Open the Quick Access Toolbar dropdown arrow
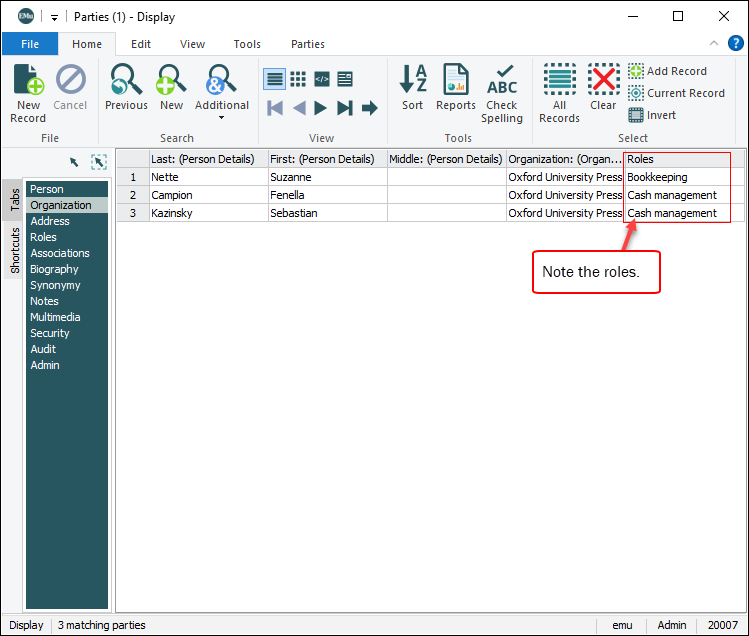This screenshot has width=749, height=636. pyautogui.click(x=54, y=17)
